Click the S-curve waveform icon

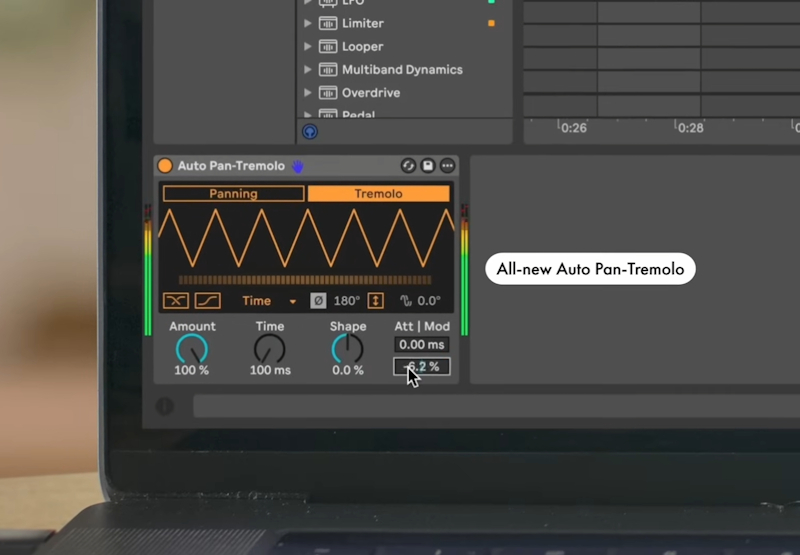coord(208,300)
